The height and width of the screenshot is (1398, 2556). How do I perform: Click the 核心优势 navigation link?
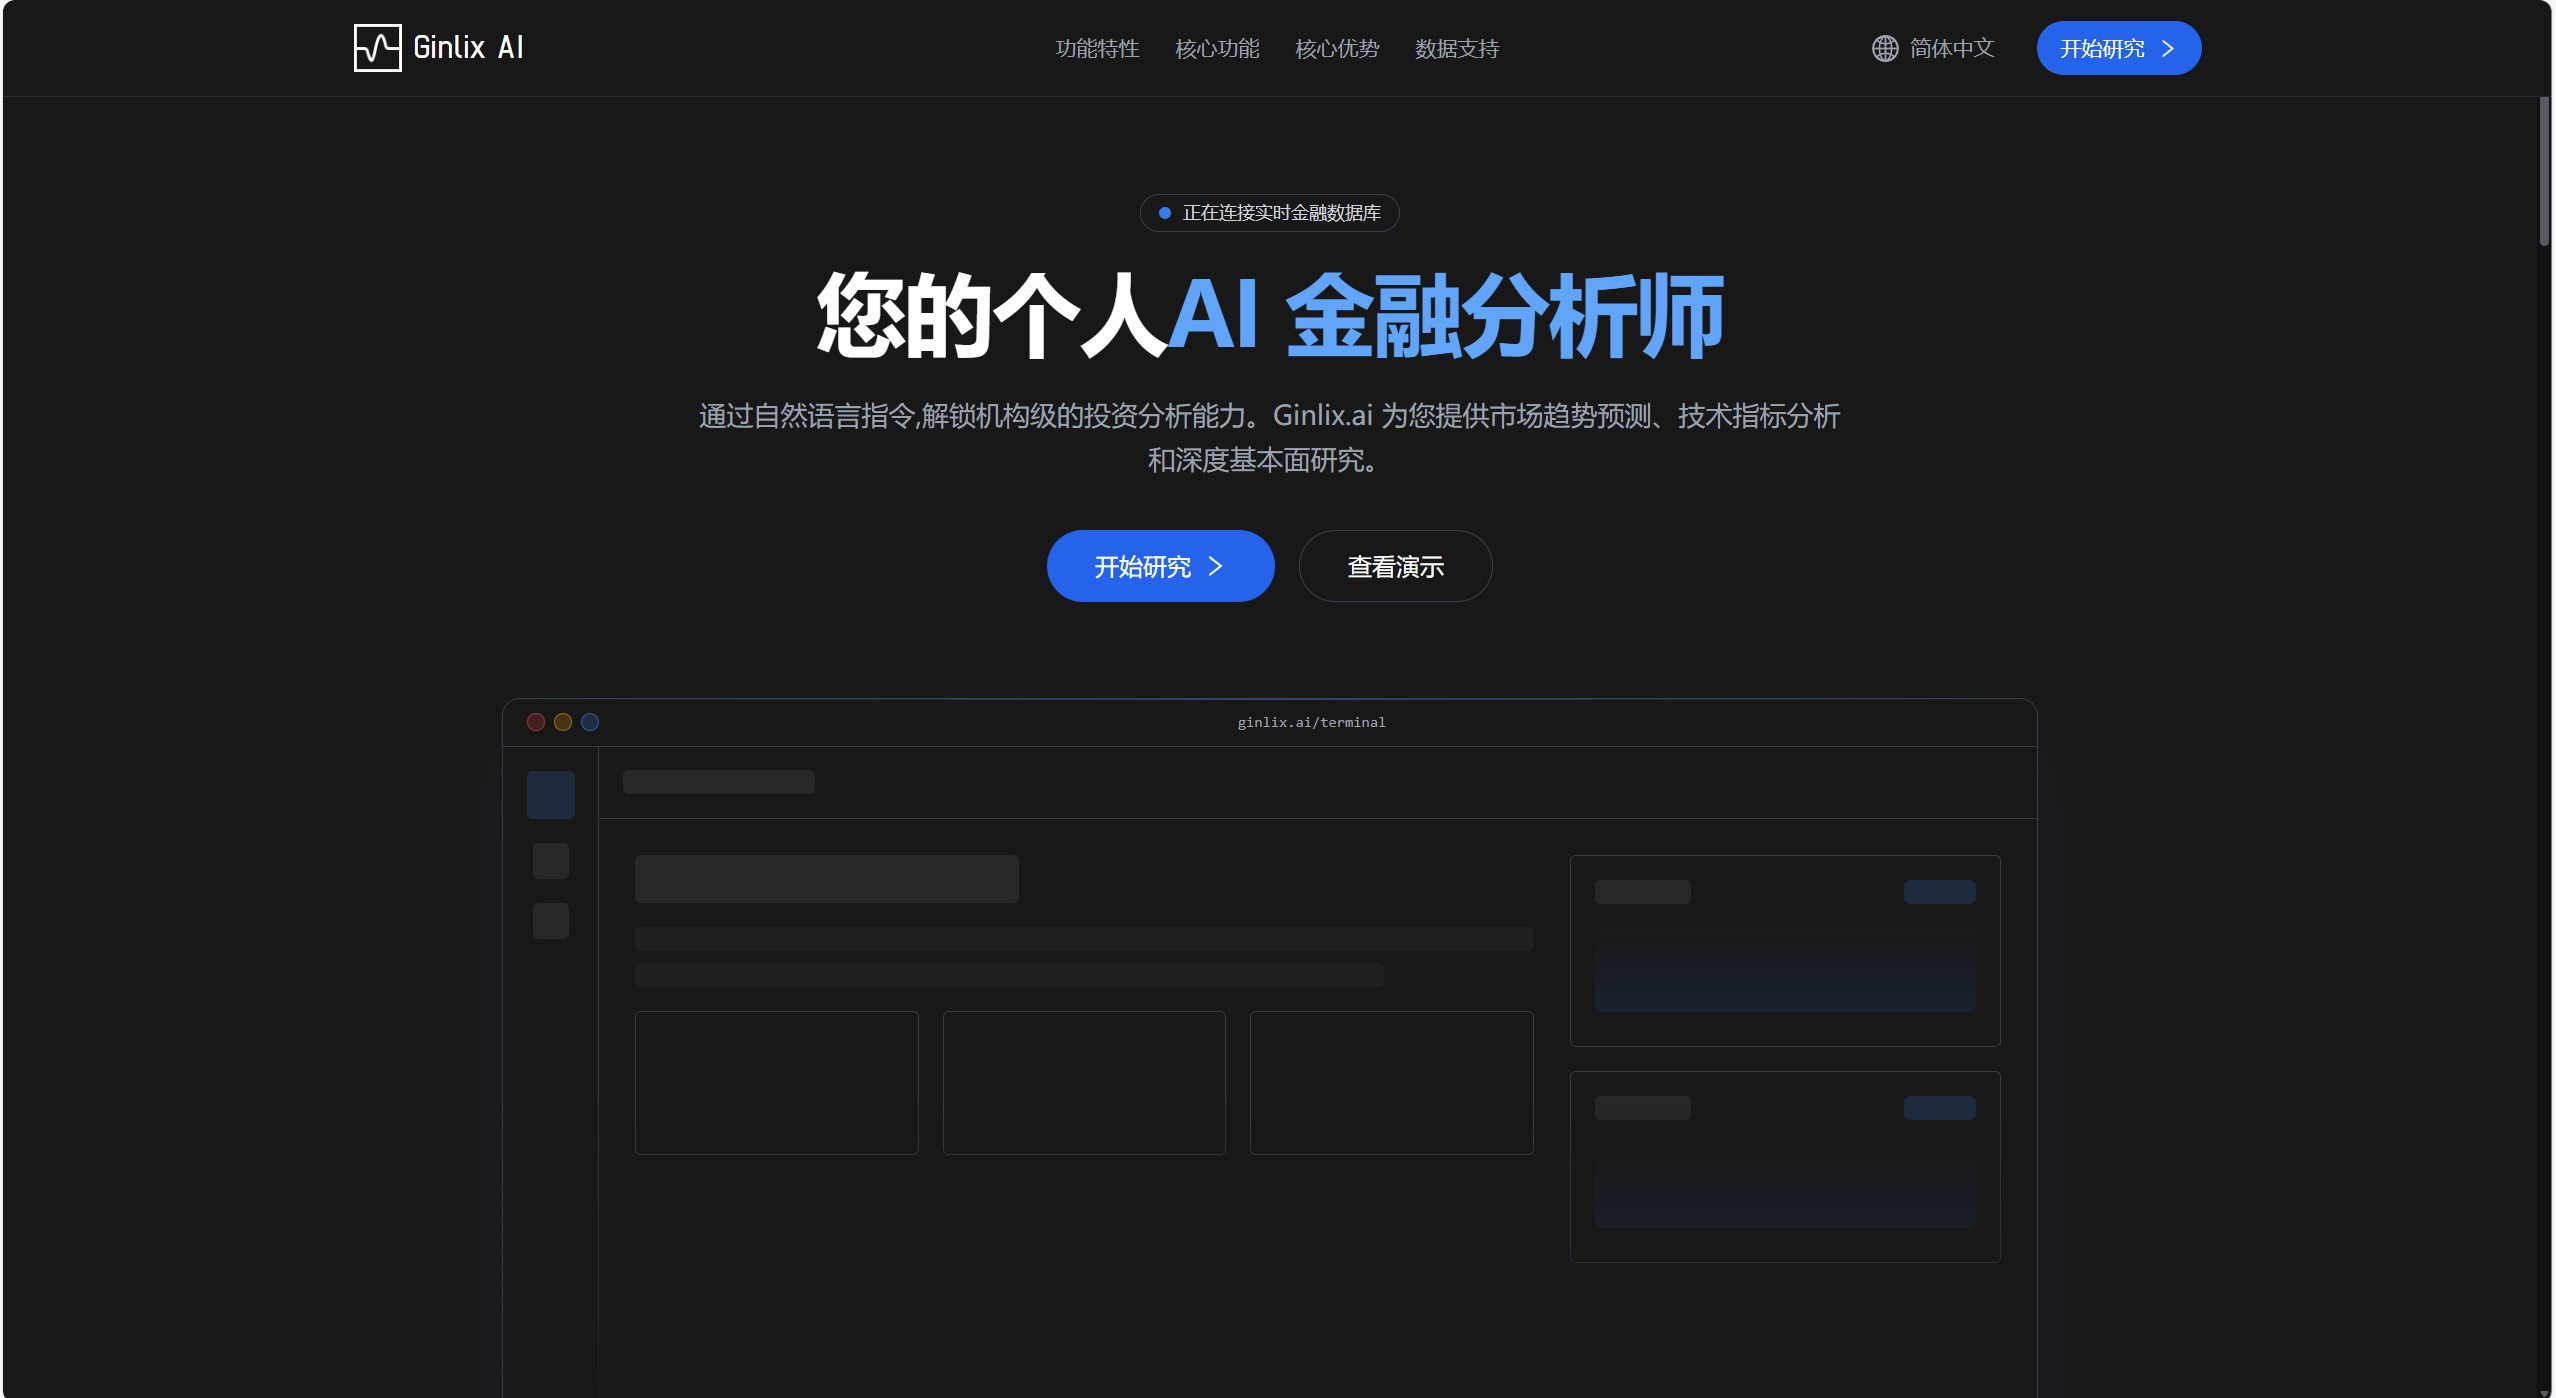click(x=1335, y=49)
